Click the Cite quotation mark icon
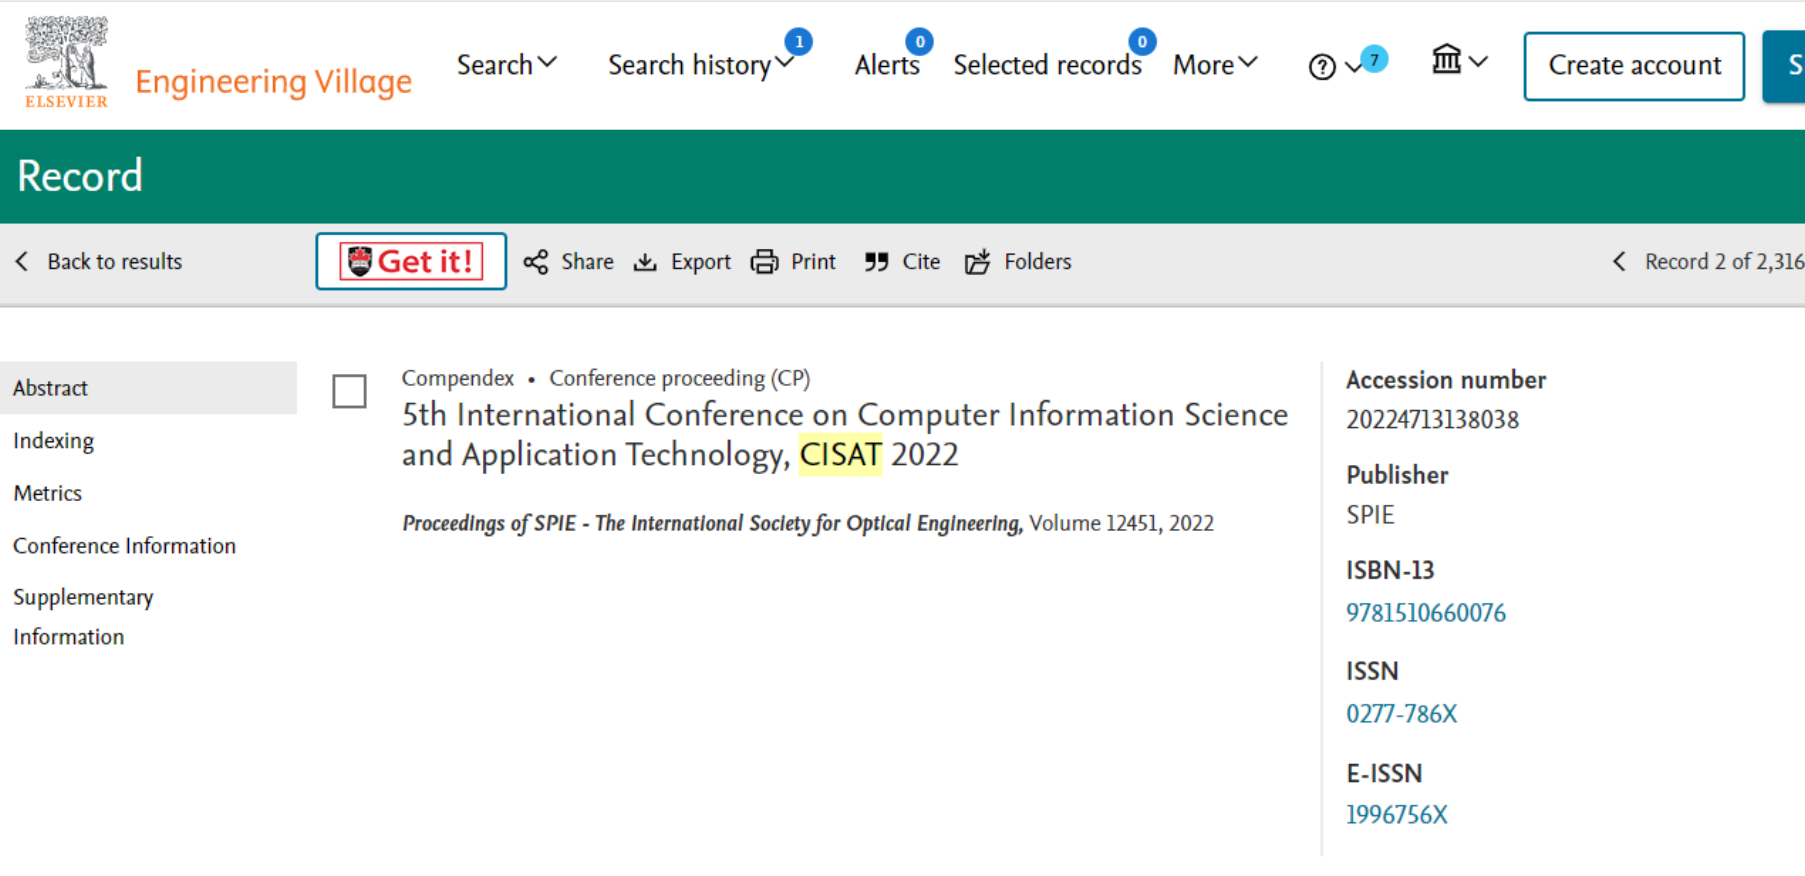This screenshot has height=876, width=1805. coord(876,262)
